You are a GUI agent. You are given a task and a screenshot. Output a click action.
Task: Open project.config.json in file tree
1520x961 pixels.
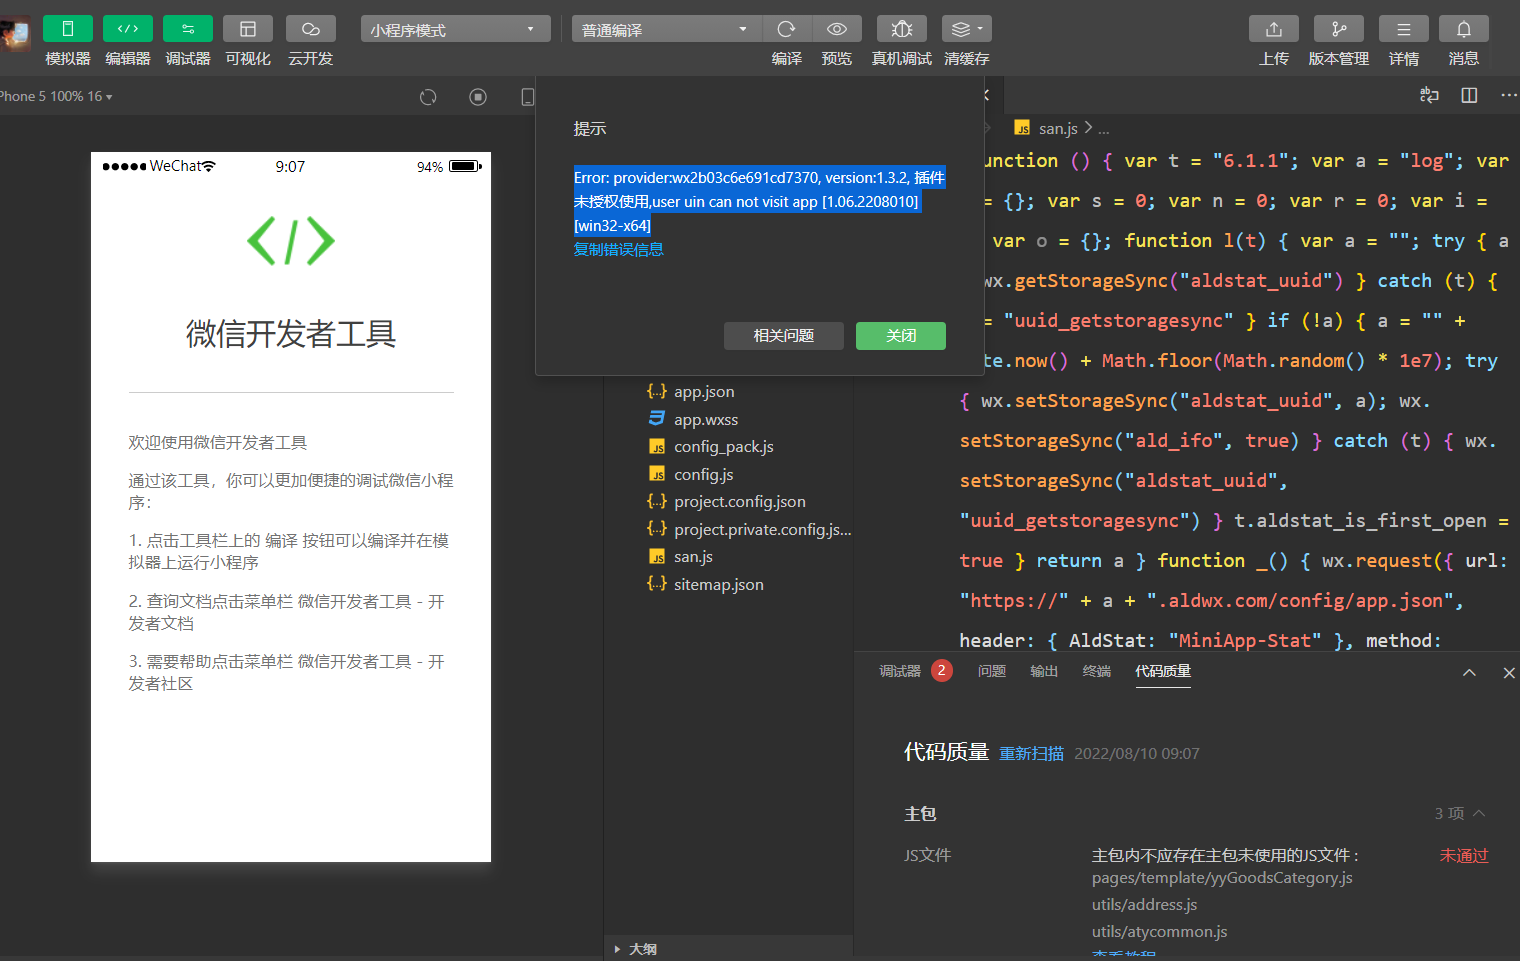(739, 502)
